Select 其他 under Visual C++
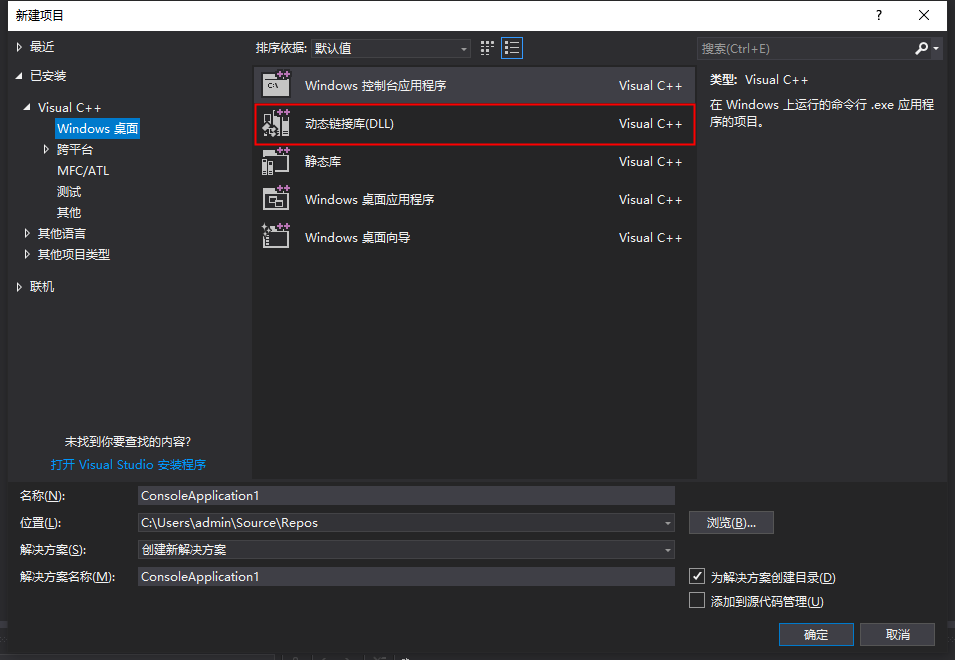955x660 pixels. point(69,212)
